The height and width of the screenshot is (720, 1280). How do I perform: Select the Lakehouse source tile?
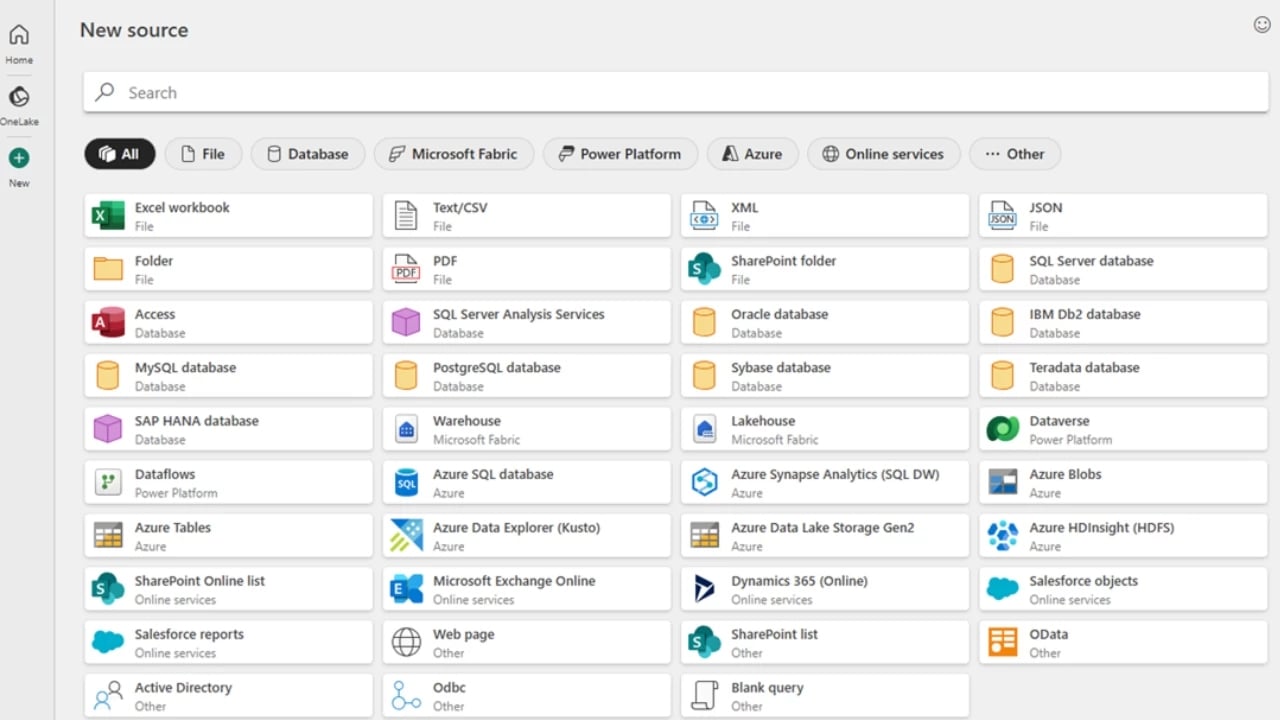[x=825, y=429]
